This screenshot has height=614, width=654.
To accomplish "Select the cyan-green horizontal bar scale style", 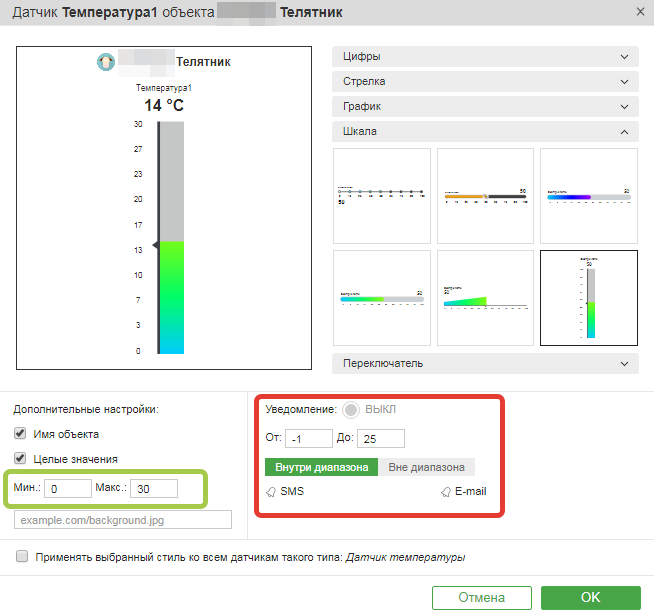I will click(381, 297).
